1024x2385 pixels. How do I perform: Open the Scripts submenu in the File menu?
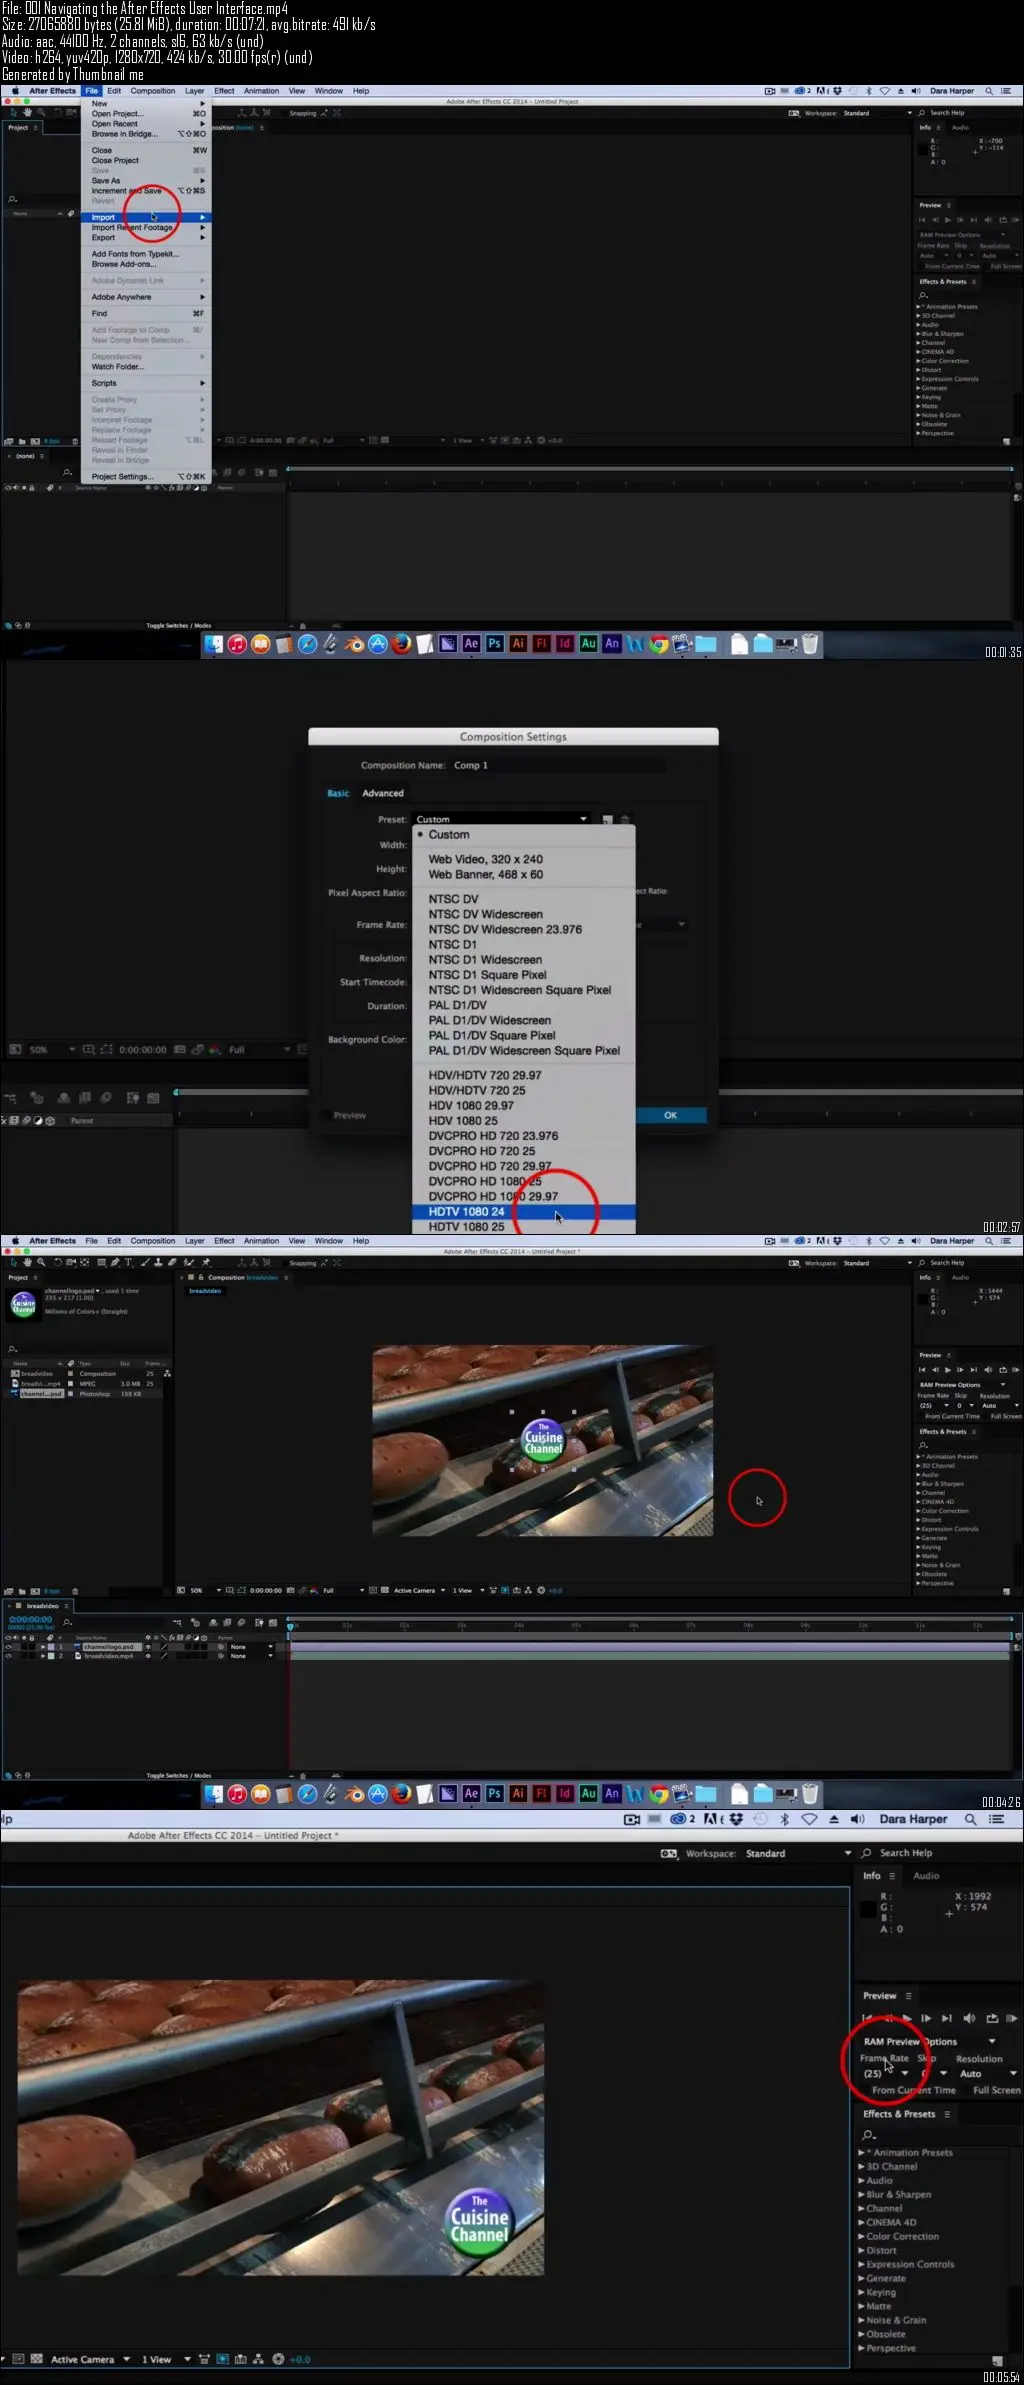[x=147, y=383]
